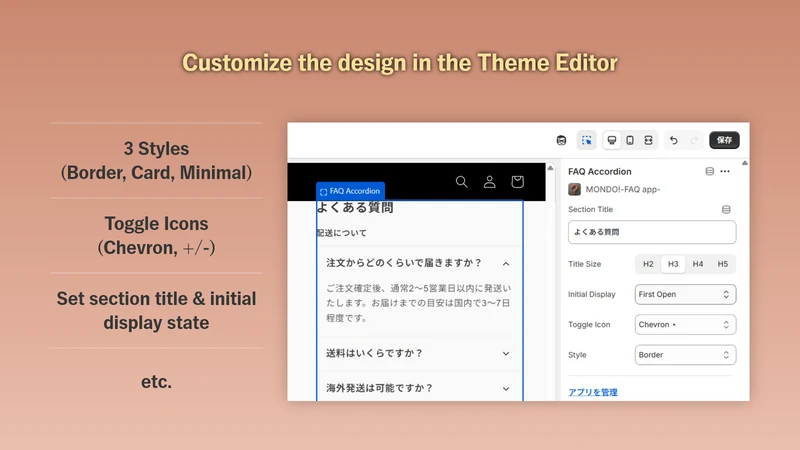Switch to desktop preview view
Image resolution: width=800 pixels, height=450 pixels.
coord(612,140)
